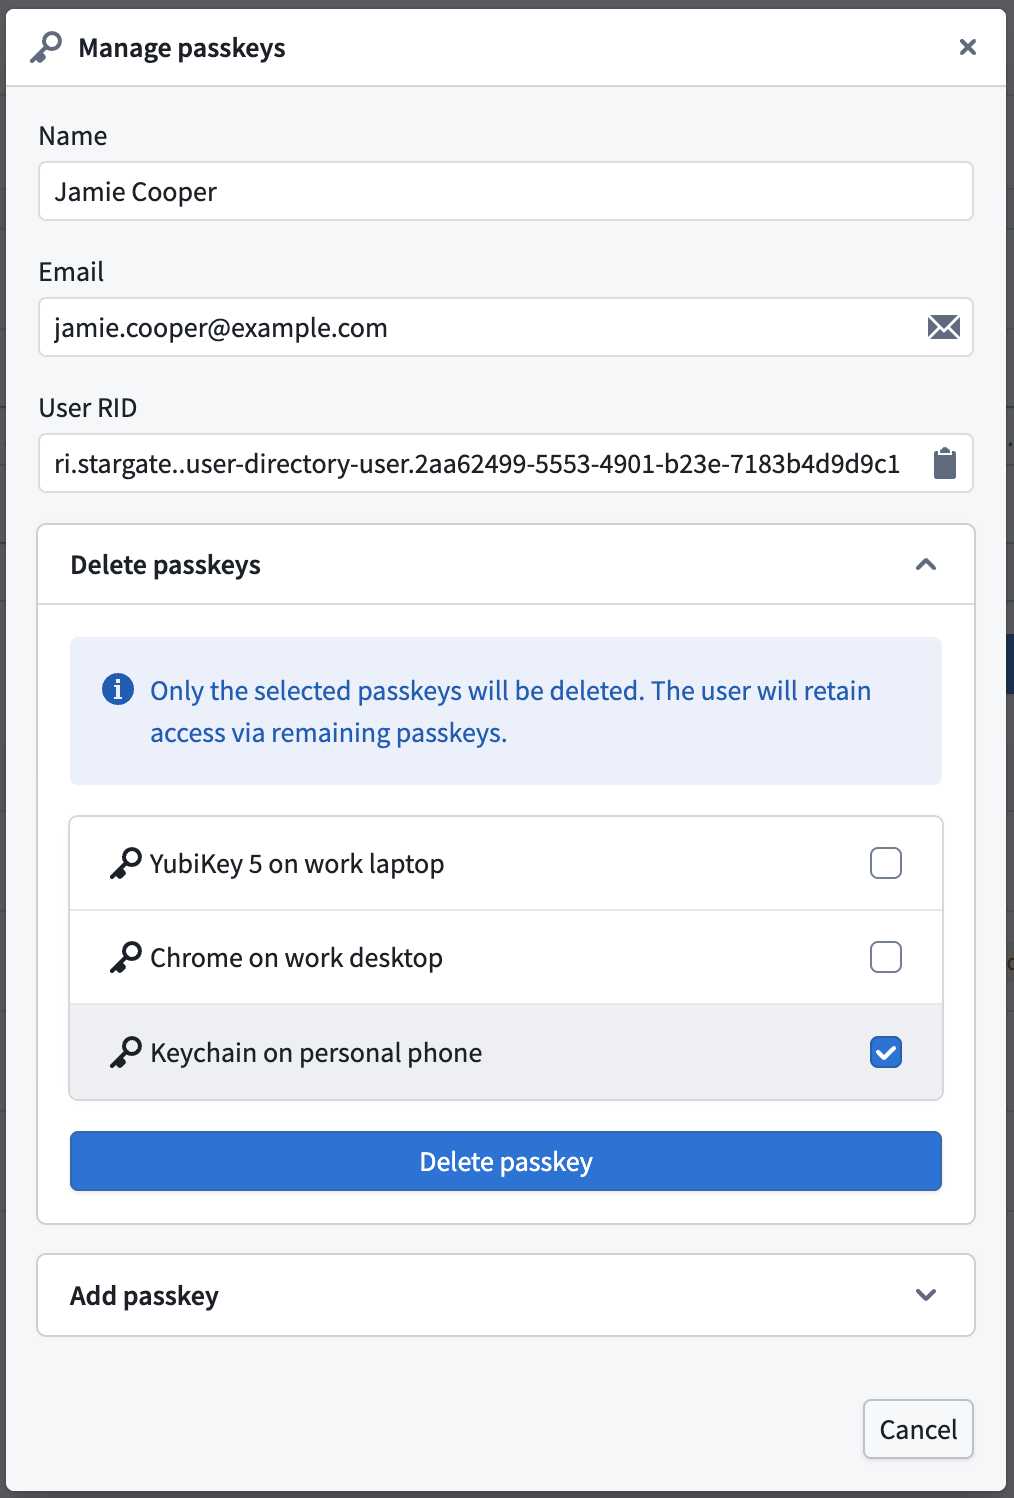Click the Email address input field
The image size is (1014, 1498).
[506, 327]
